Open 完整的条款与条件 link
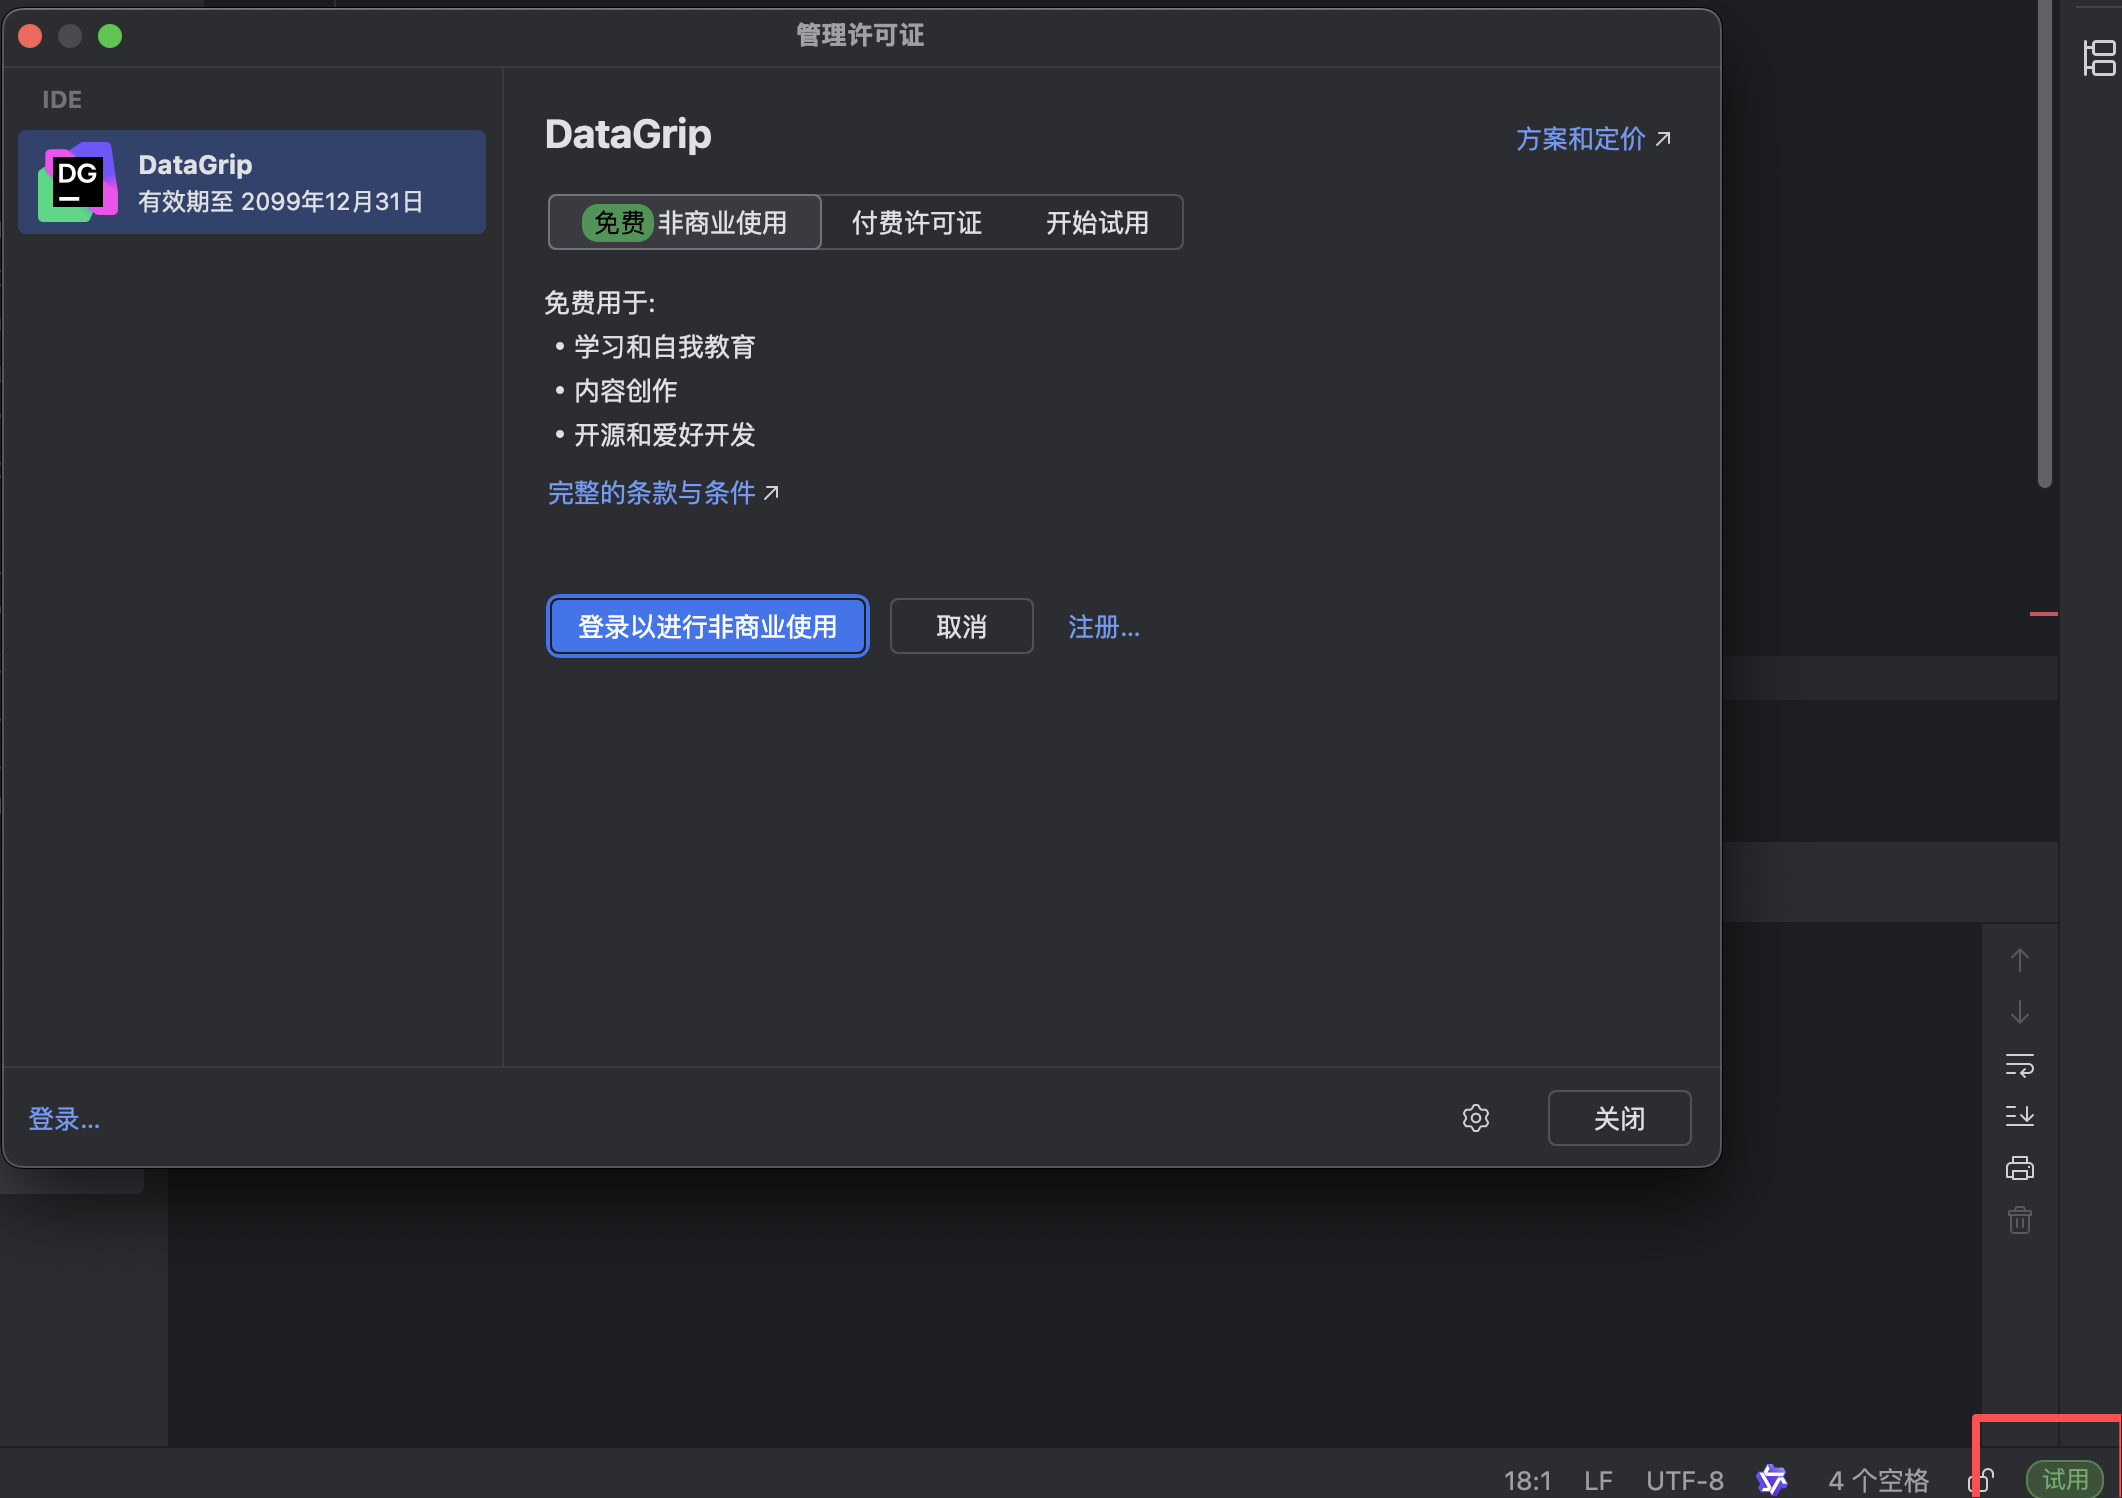Image resolution: width=2122 pixels, height=1498 pixels. (652, 493)
